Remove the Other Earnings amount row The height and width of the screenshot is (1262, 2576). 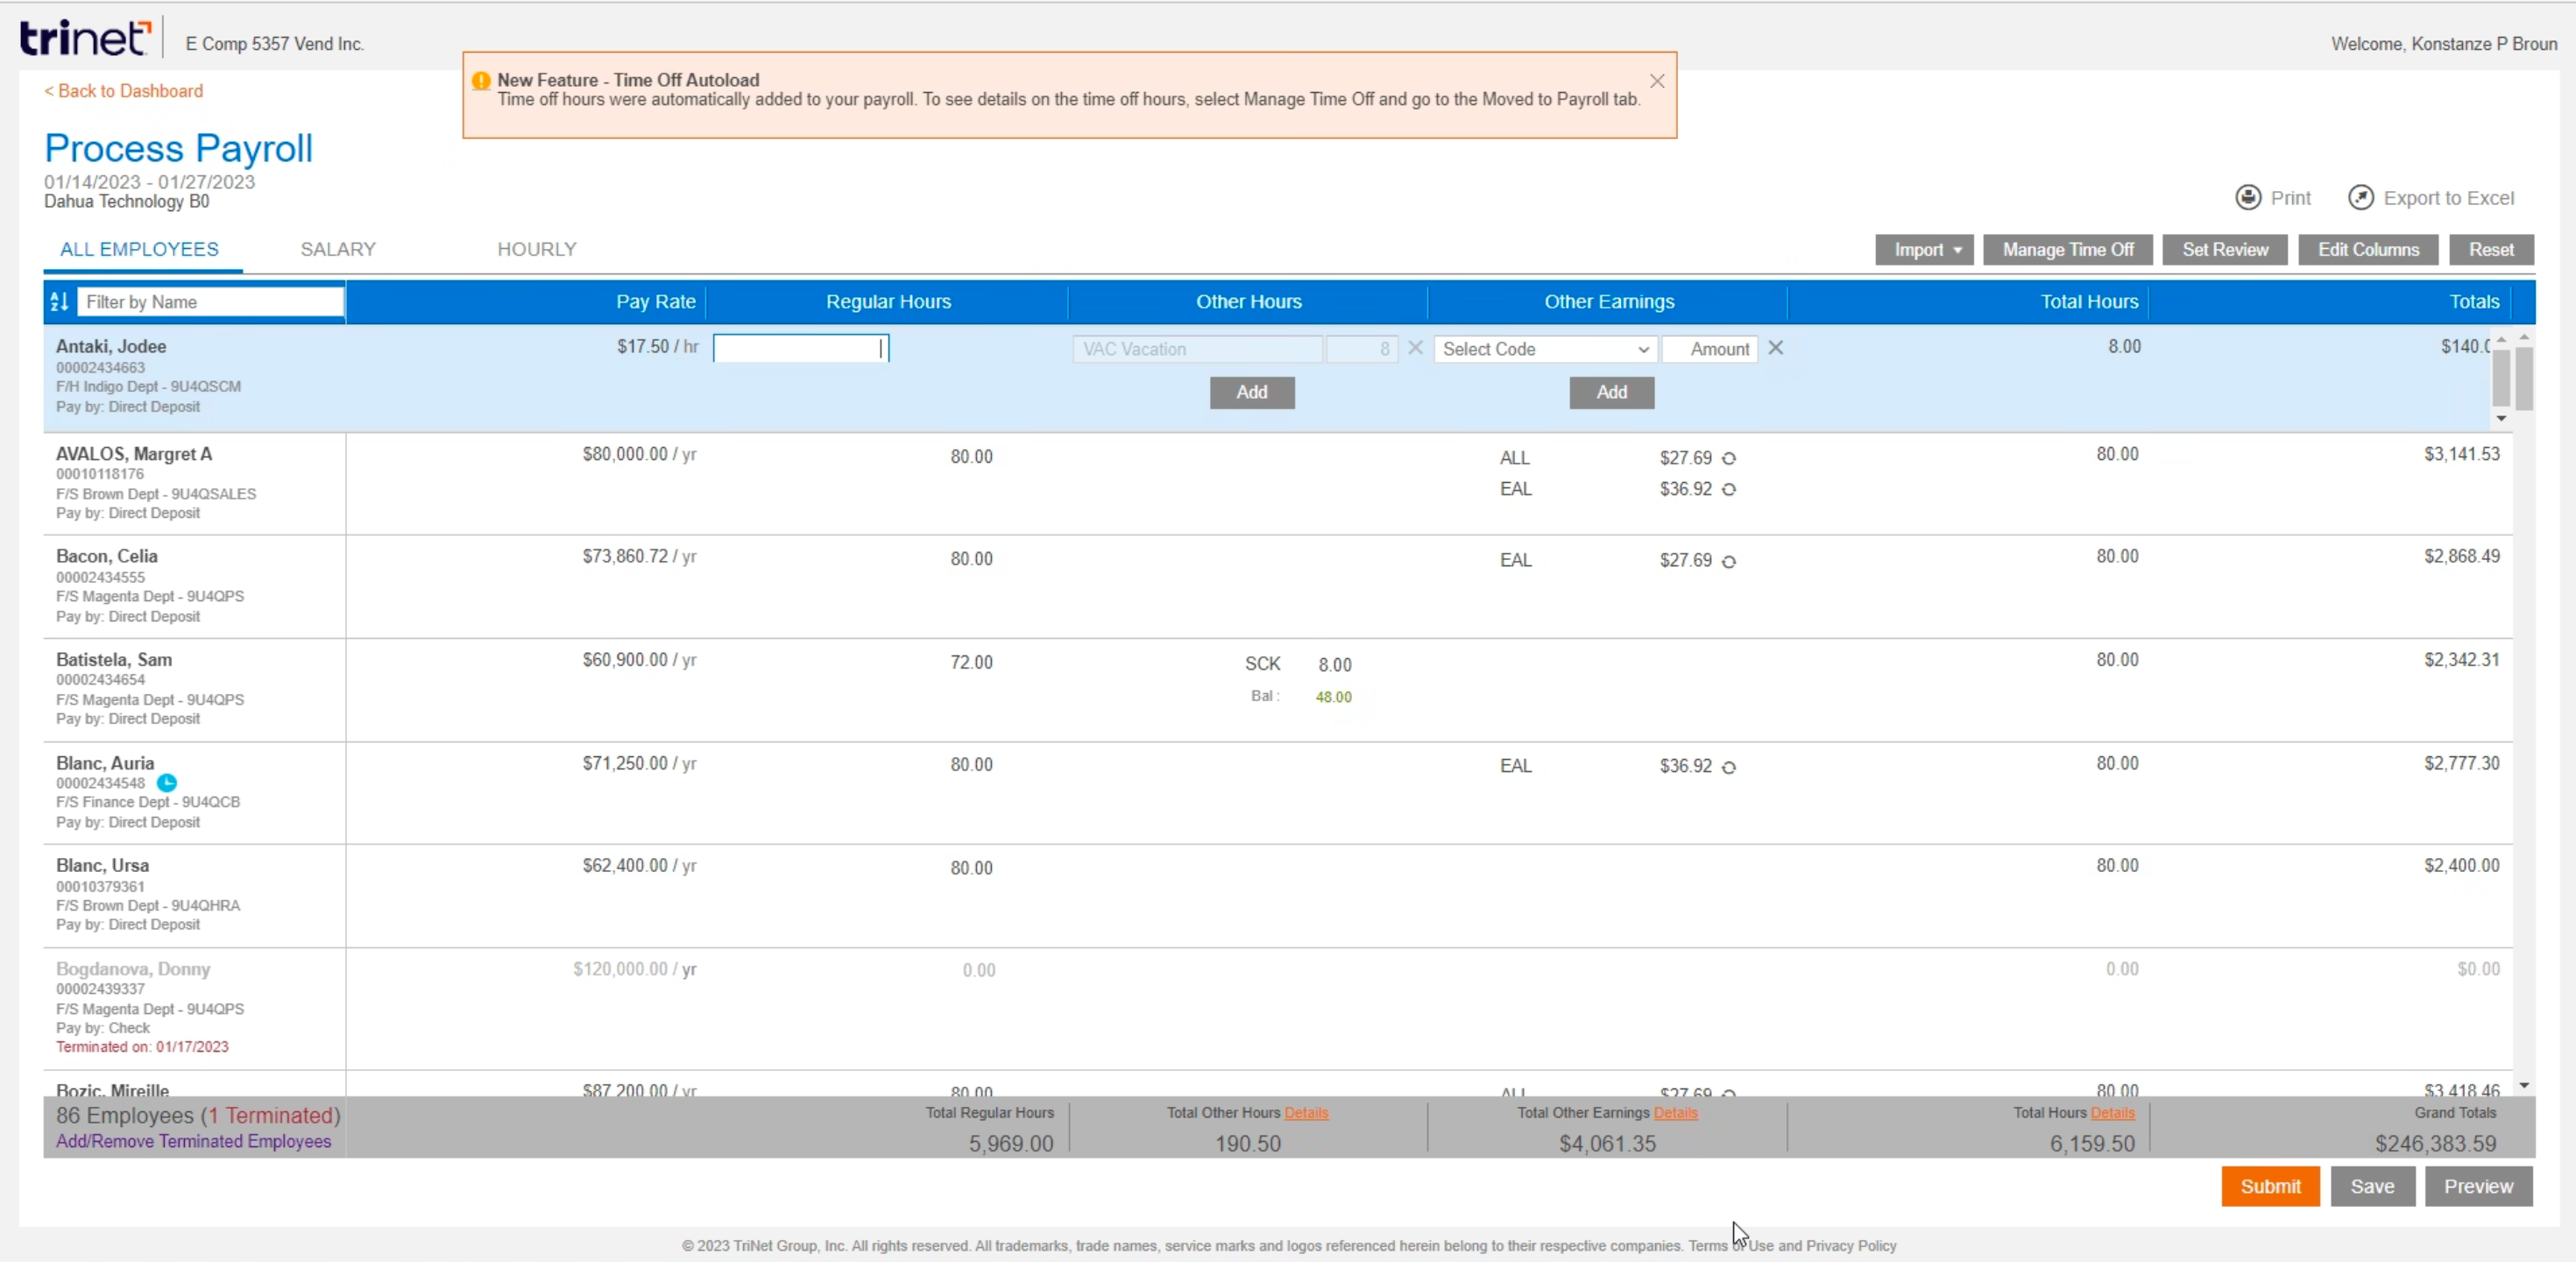click(x=1775, y=348)
